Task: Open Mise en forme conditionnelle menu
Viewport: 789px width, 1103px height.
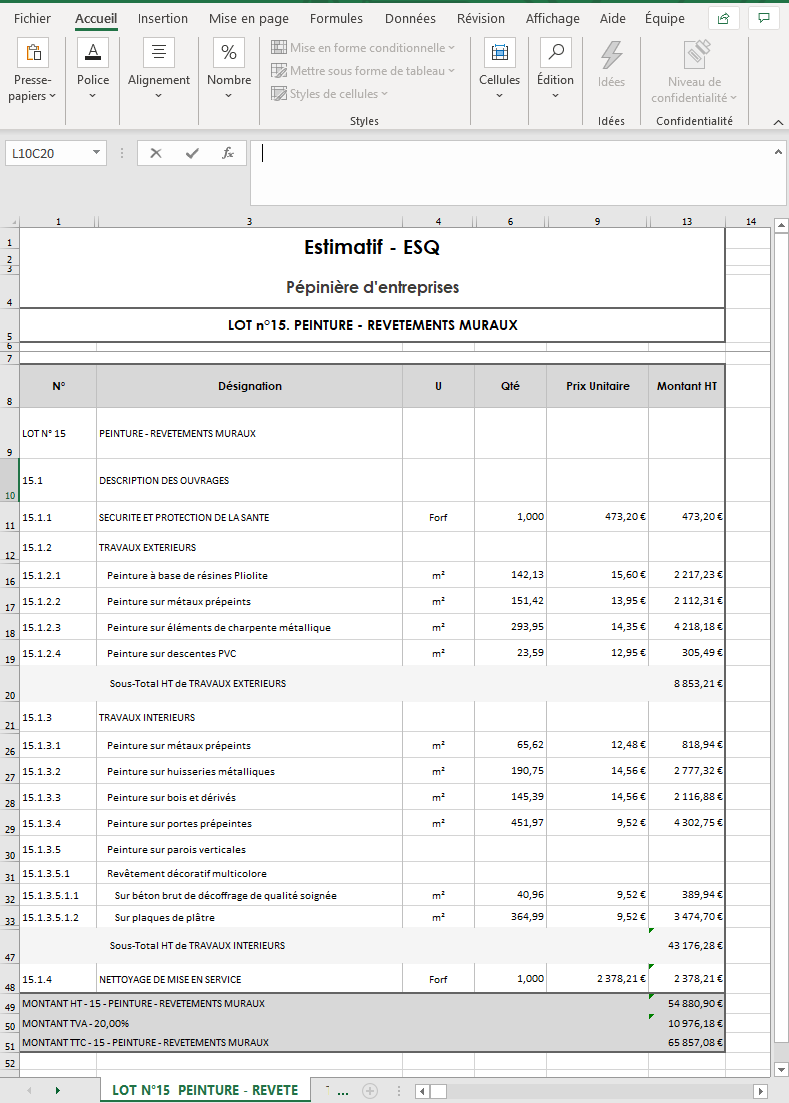Action: [364, 48]
